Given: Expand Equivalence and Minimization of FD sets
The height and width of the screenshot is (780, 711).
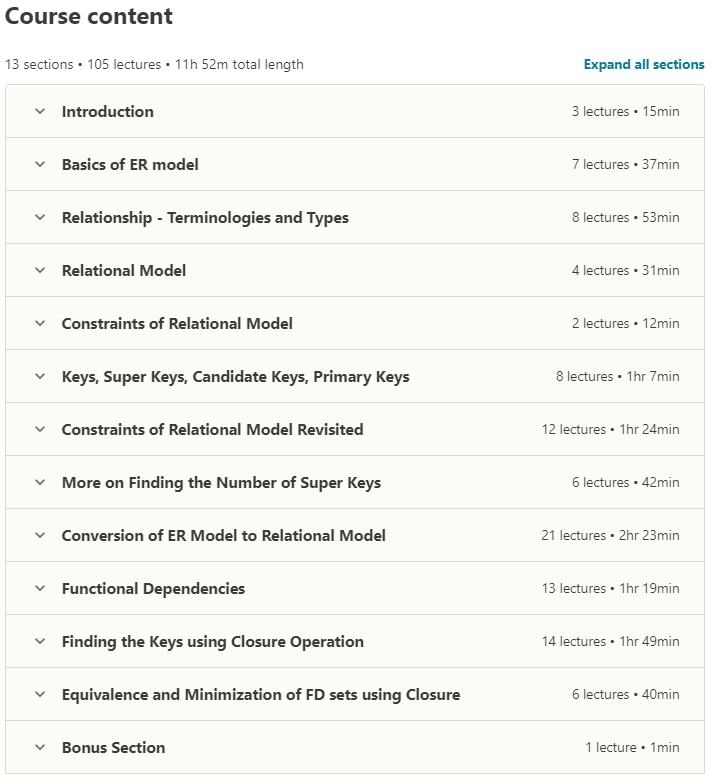Looking at the screenshot, I should point(260,695).
